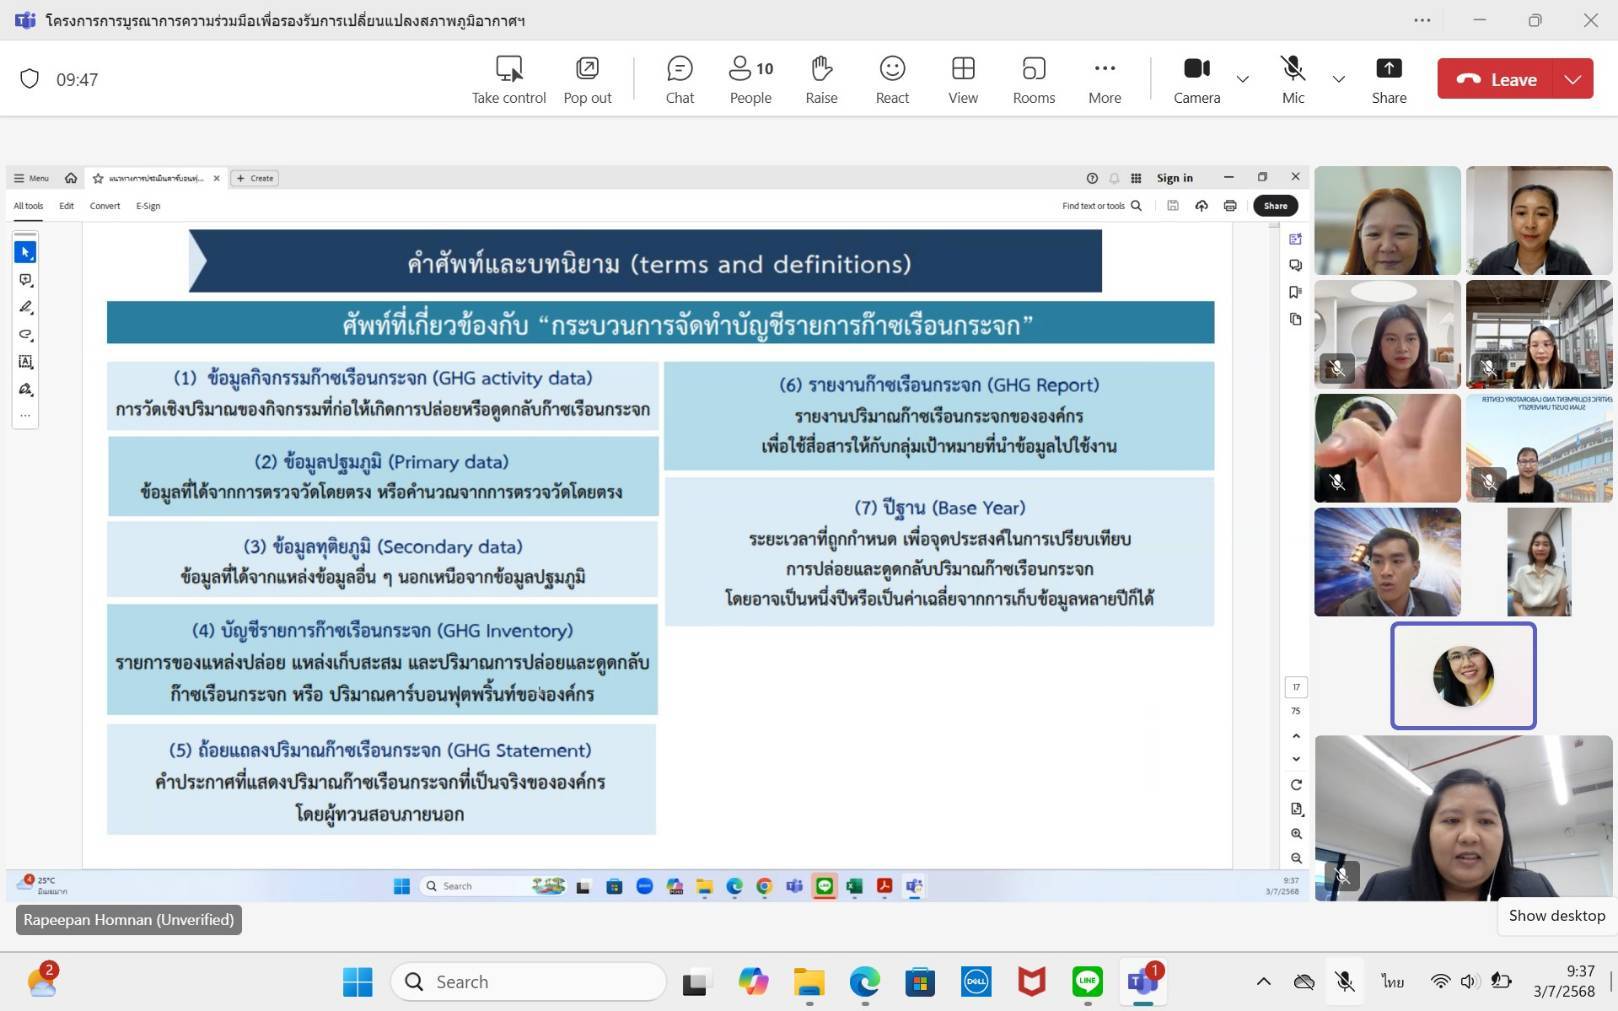The image size is (1618, 1011).
Task: Open the React emoji picker
Action: (x=892, y=79)
